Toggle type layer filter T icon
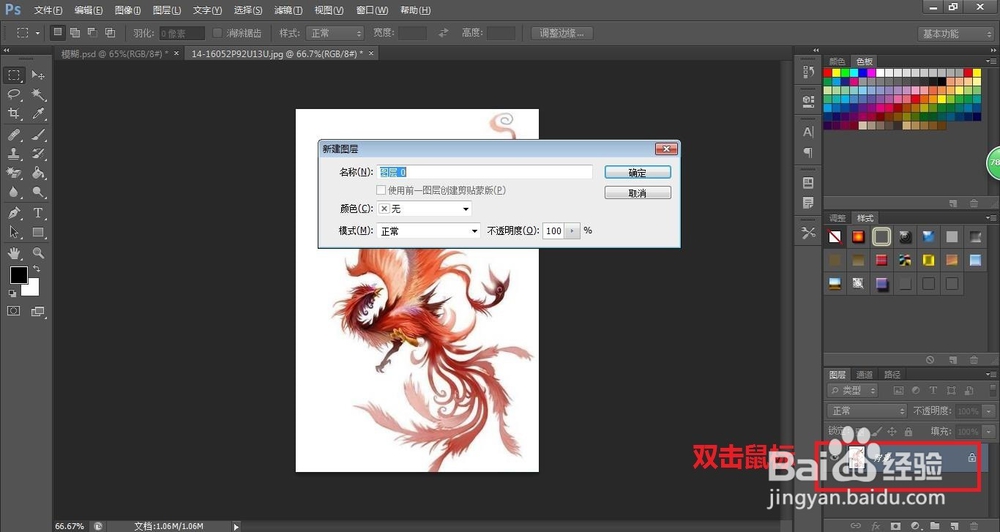The image size is (1000, 532). (933, 390)
